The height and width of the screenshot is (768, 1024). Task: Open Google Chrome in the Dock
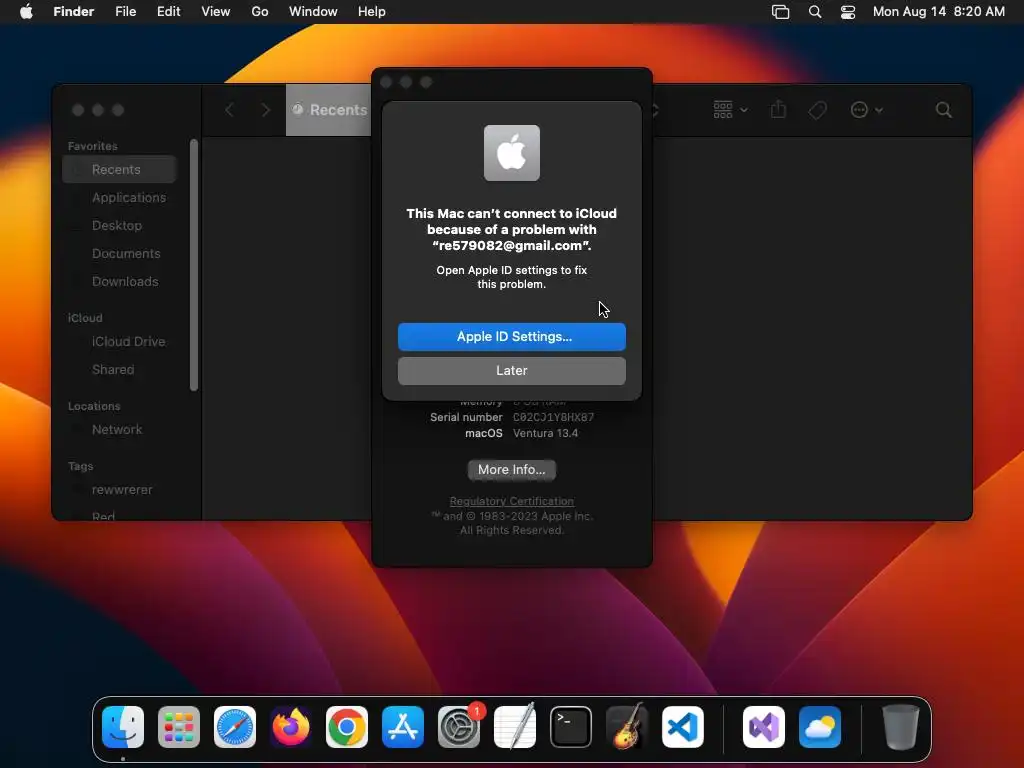coord(347,727)
